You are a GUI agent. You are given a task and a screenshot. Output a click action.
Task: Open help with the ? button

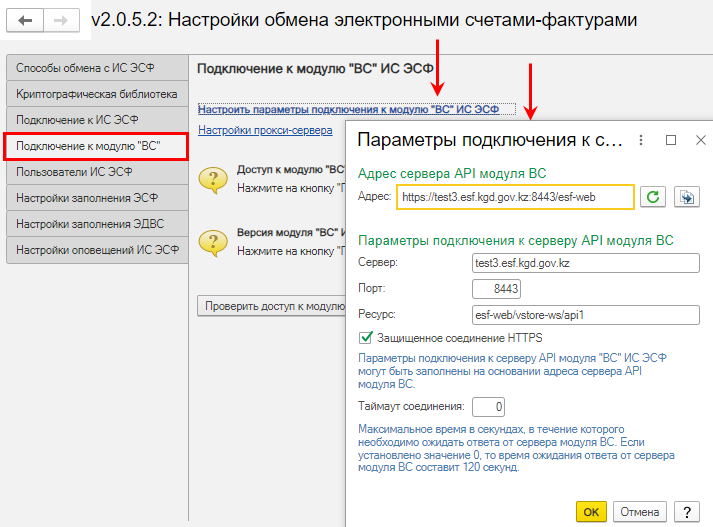pos(687,512)
